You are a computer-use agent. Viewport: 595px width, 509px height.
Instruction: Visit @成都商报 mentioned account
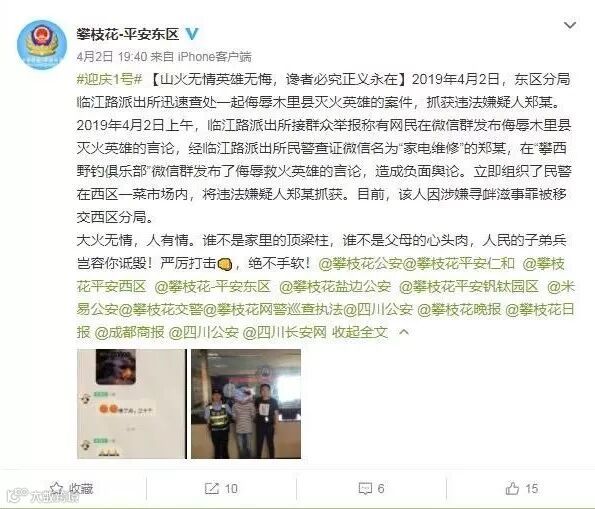129,333
